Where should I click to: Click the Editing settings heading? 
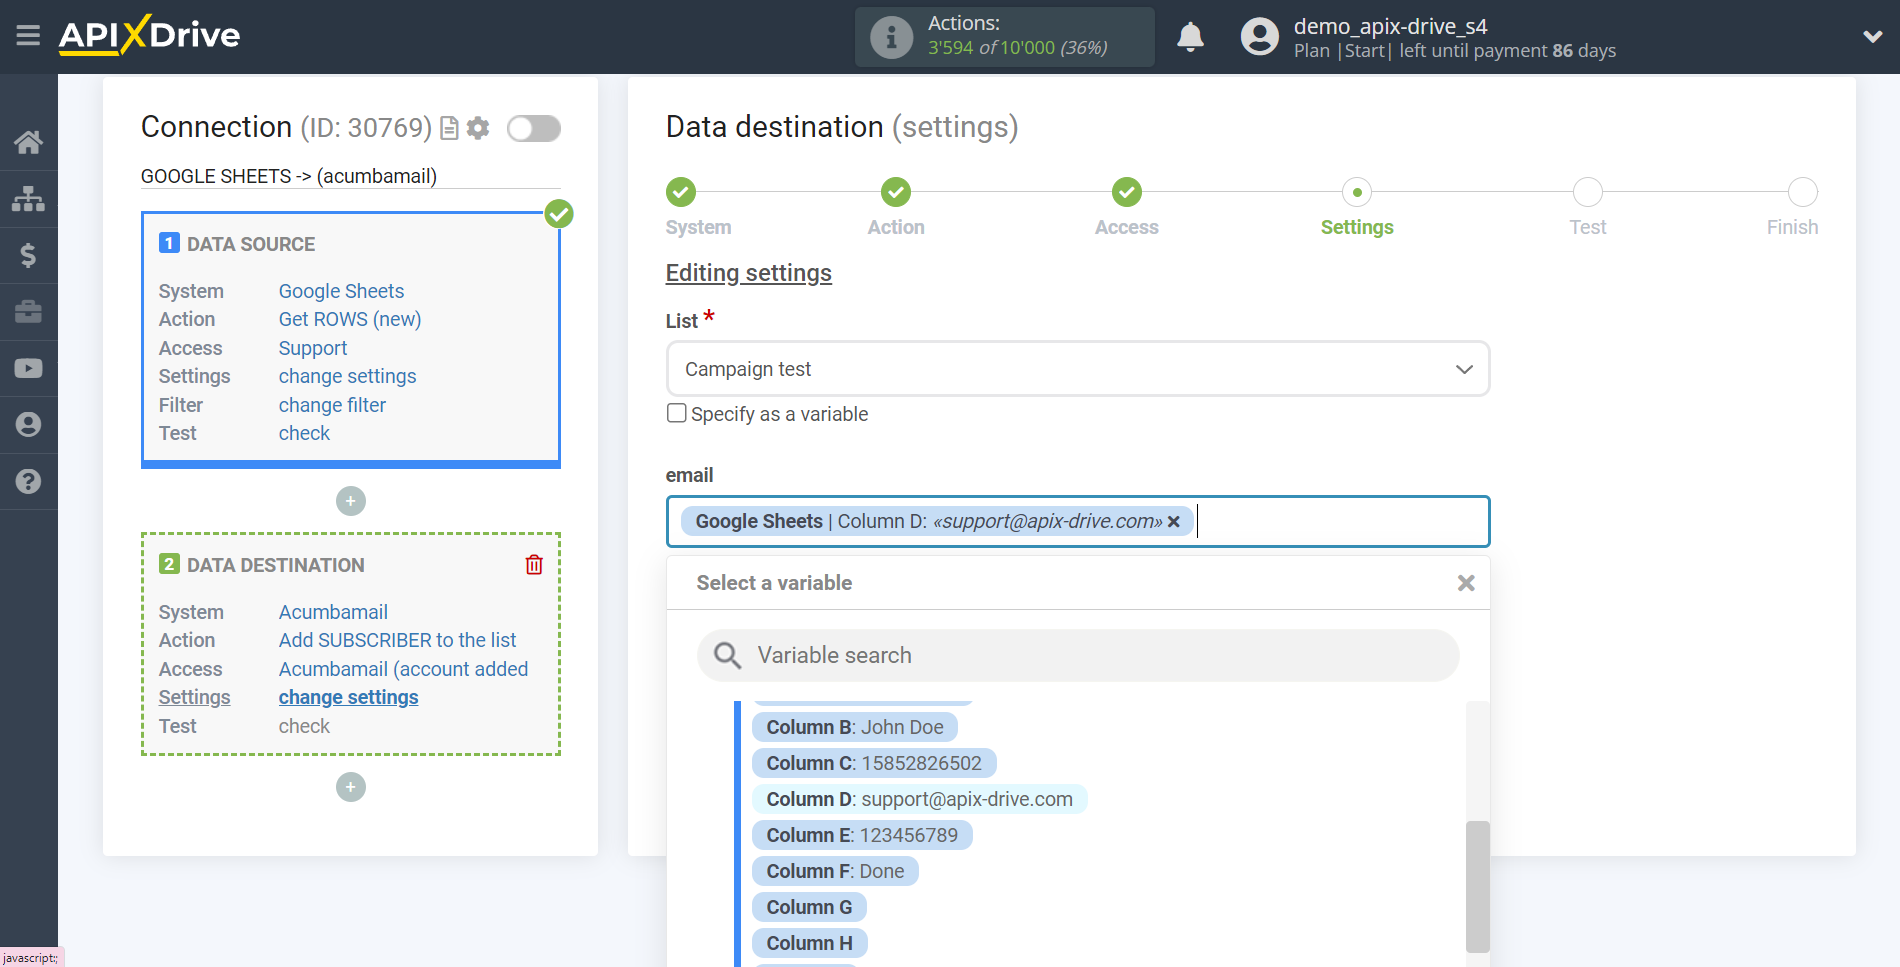(x=749, y=273)
